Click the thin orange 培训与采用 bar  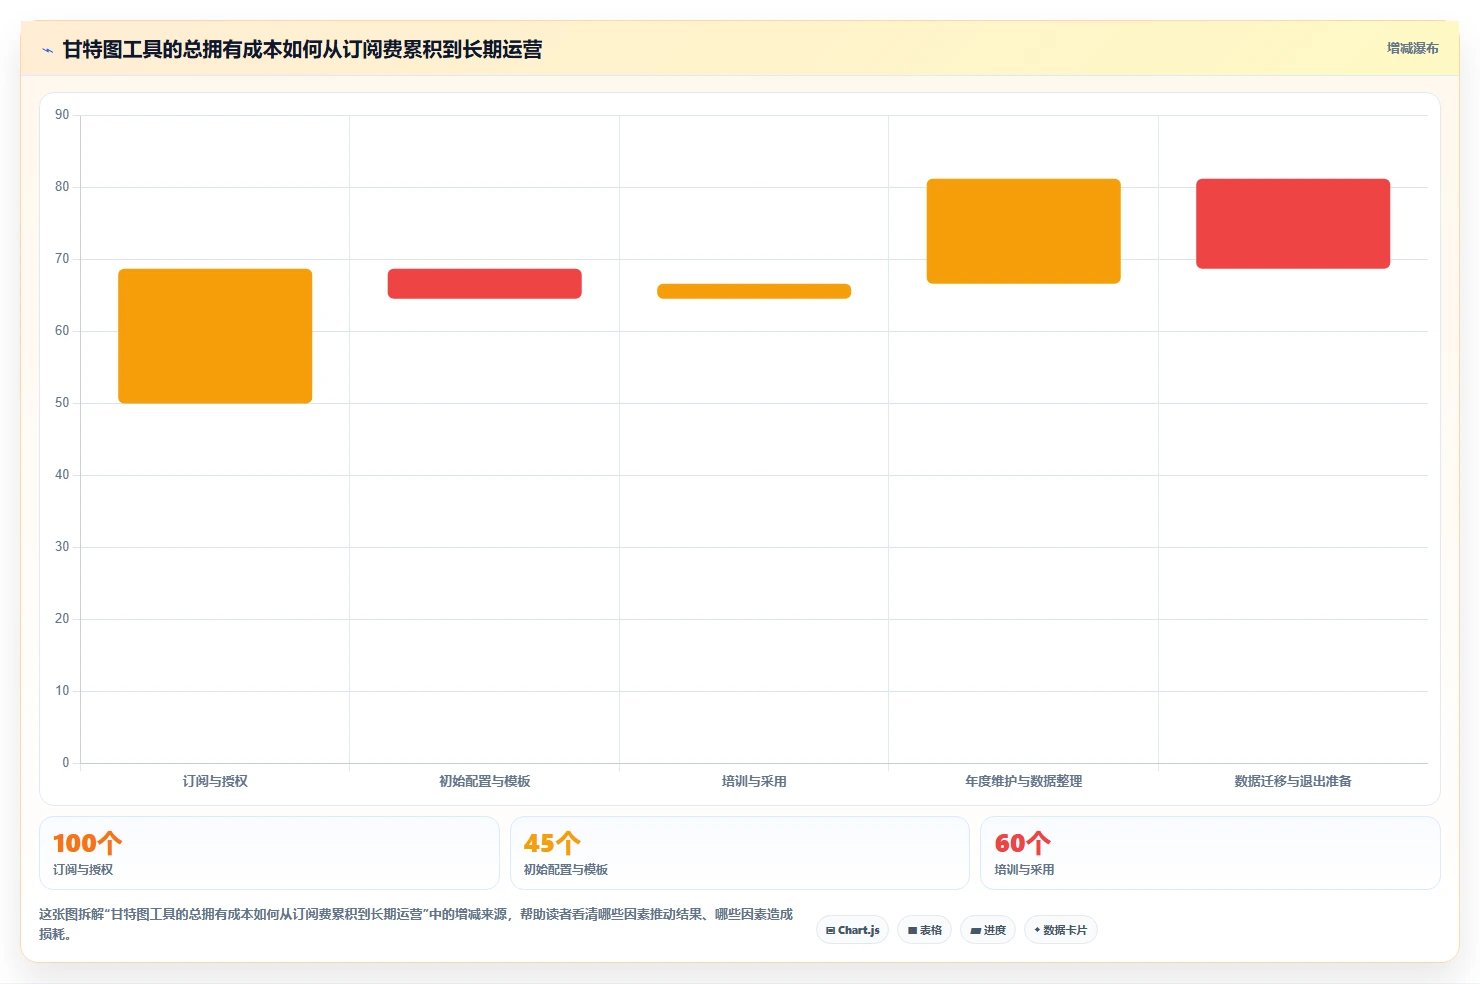[754, 291]
